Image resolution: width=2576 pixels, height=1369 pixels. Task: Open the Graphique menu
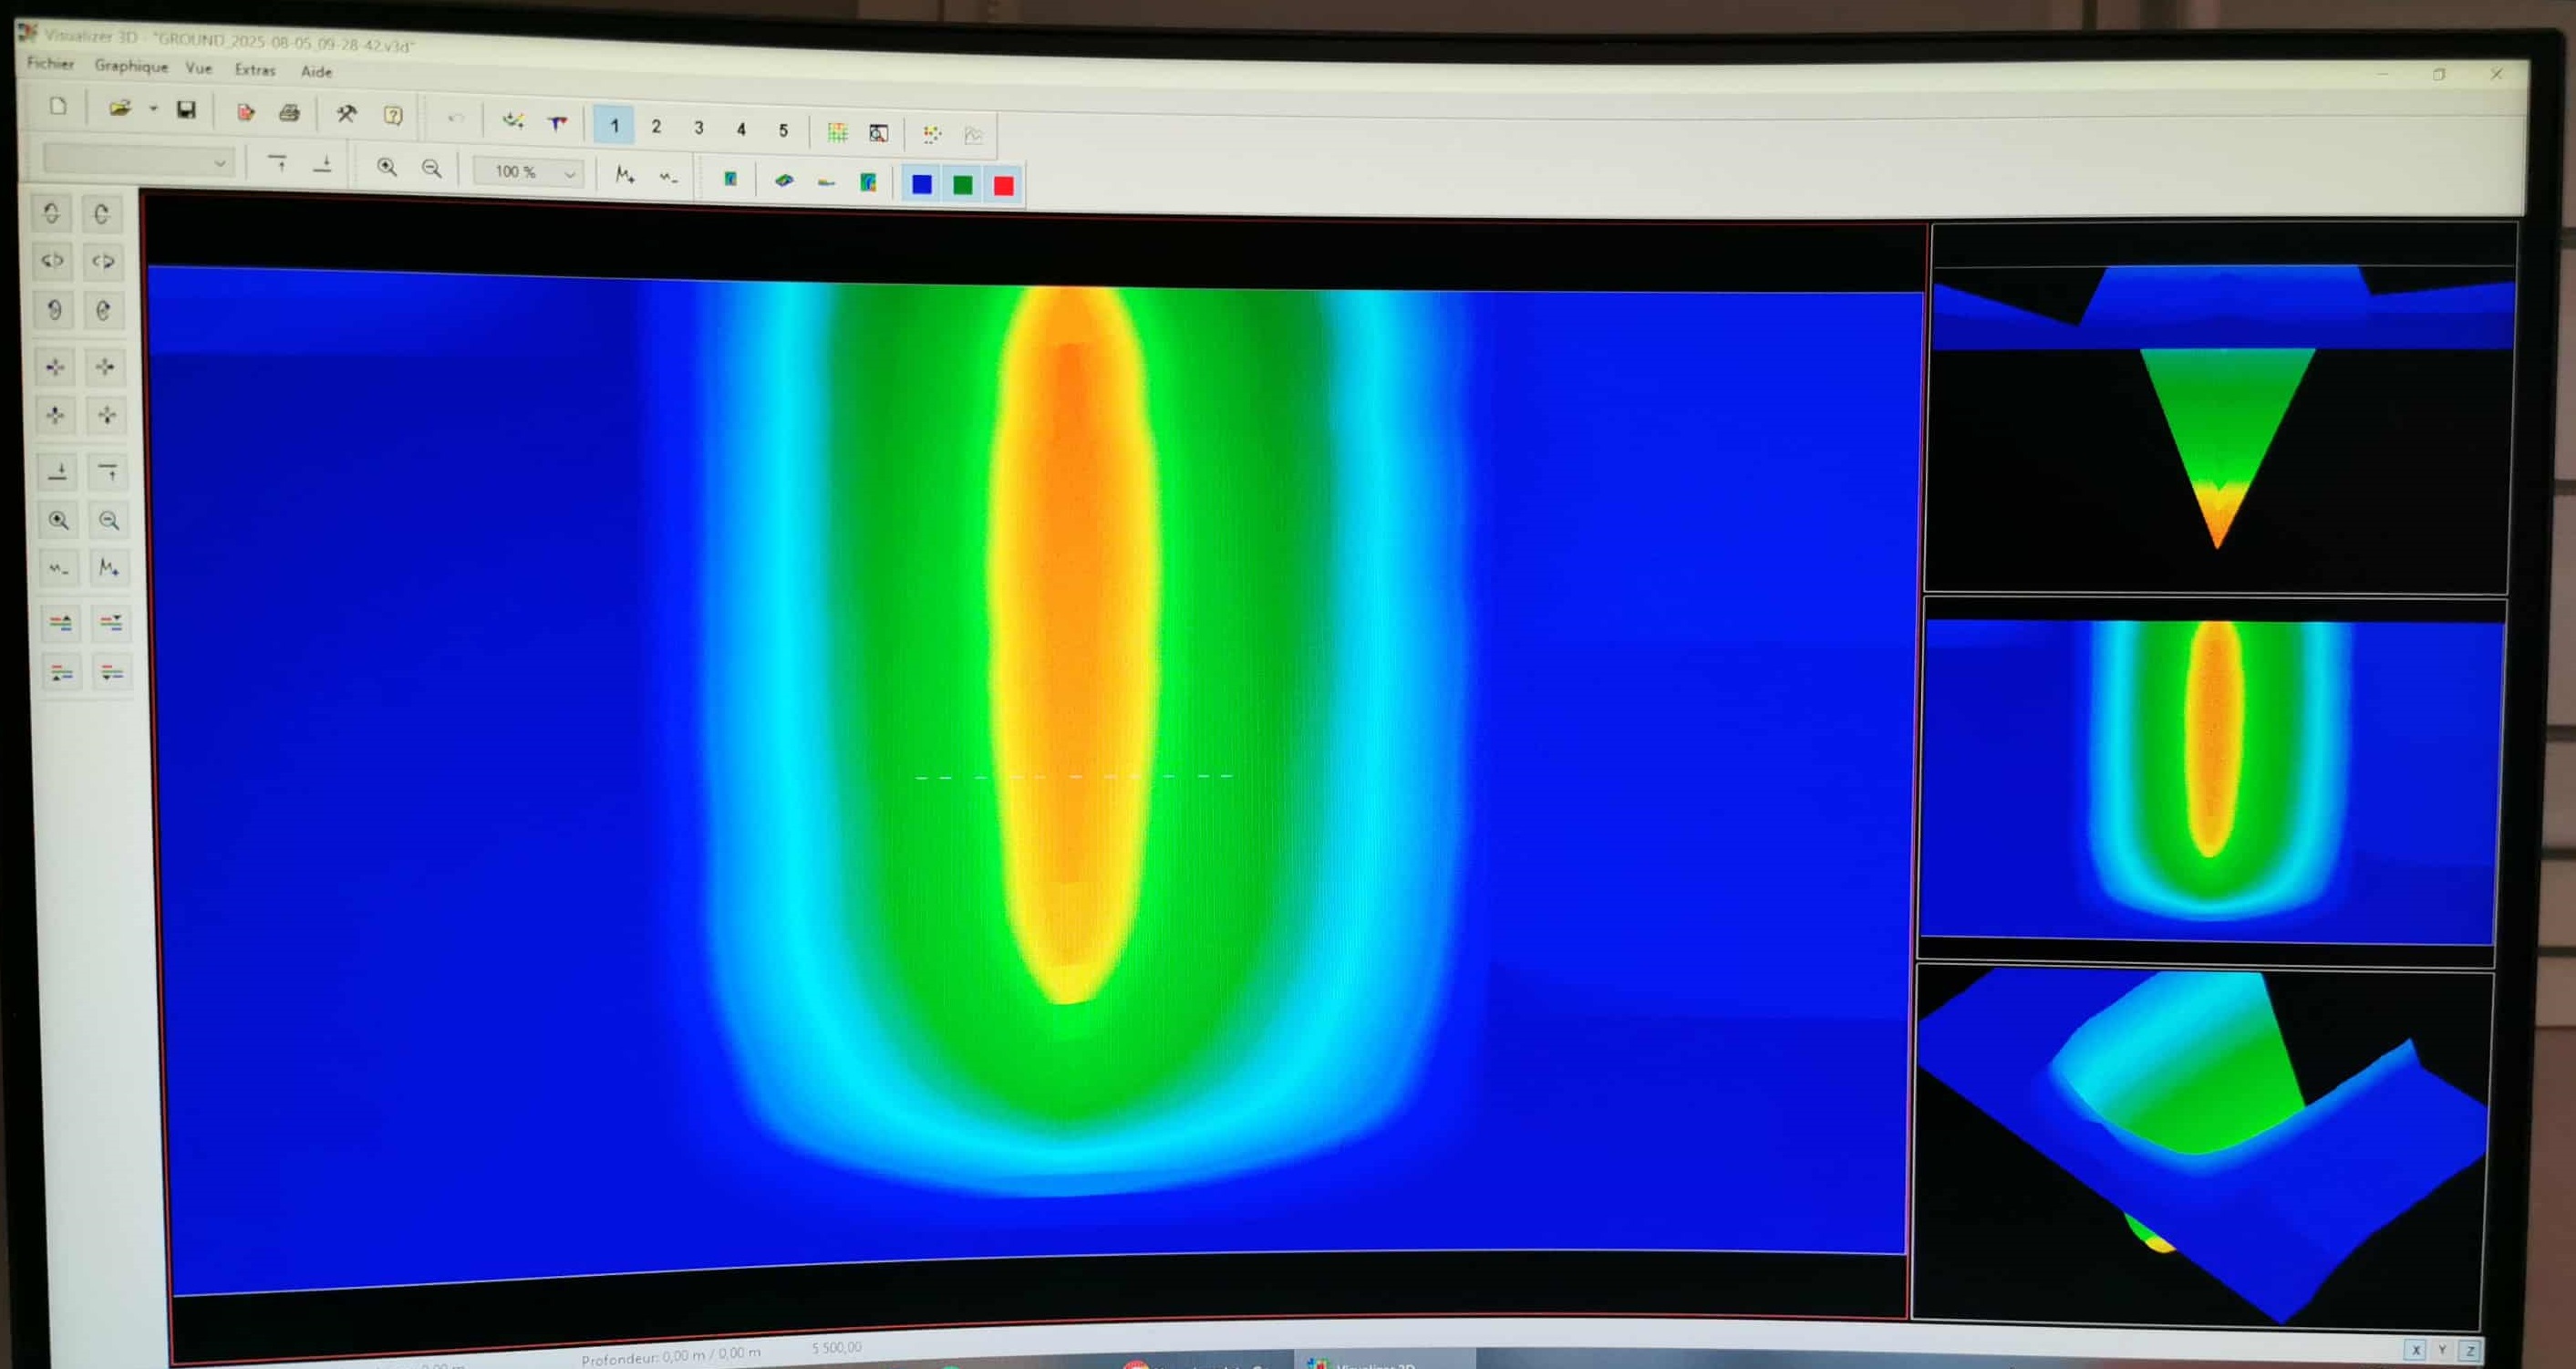131,66
